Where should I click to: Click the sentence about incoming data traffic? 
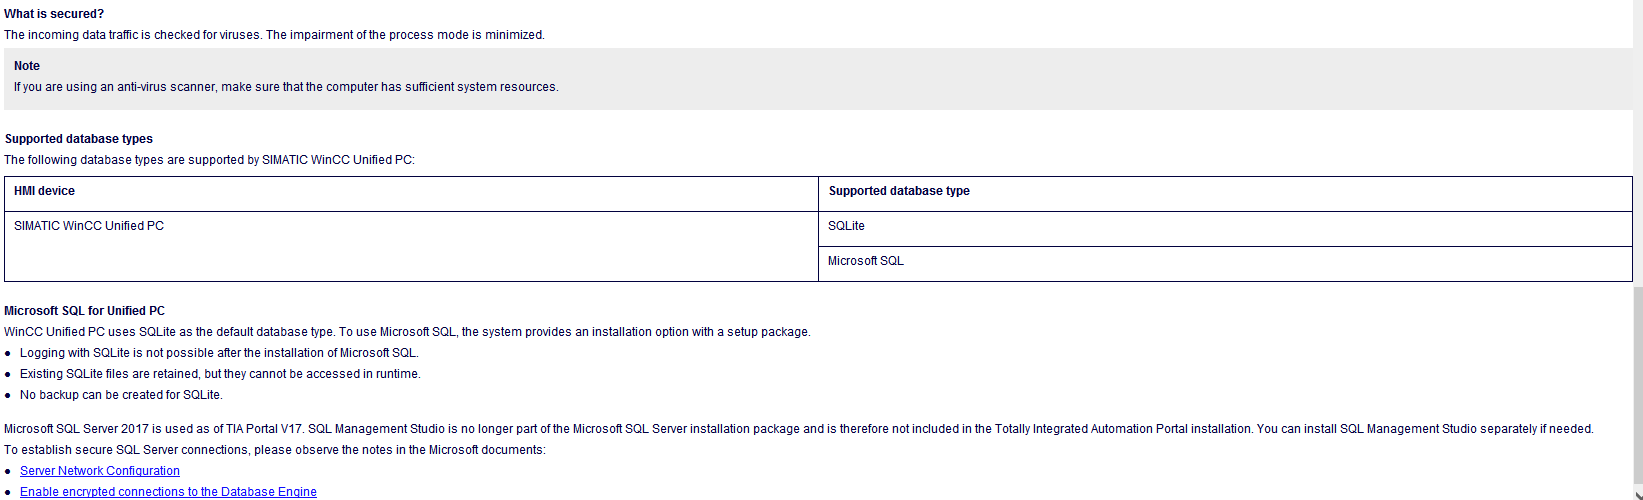[274, 35]
